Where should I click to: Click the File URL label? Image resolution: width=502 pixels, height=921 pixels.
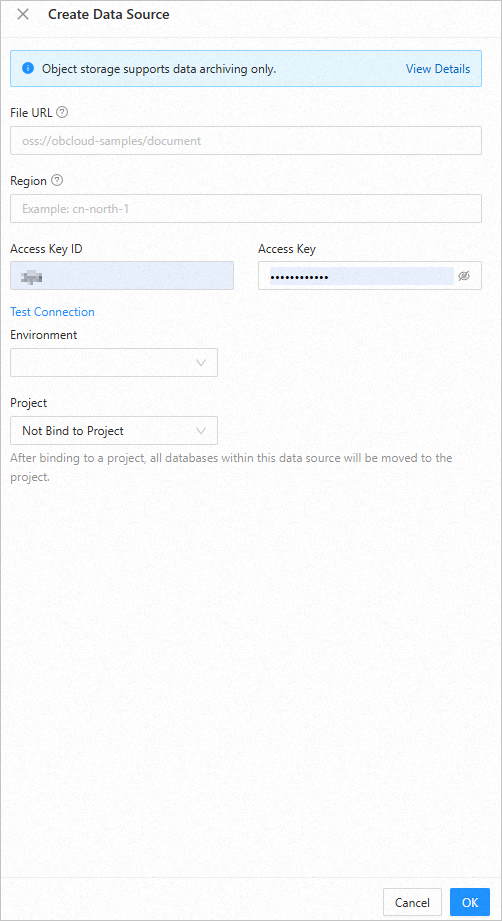(x=32, y=112)
